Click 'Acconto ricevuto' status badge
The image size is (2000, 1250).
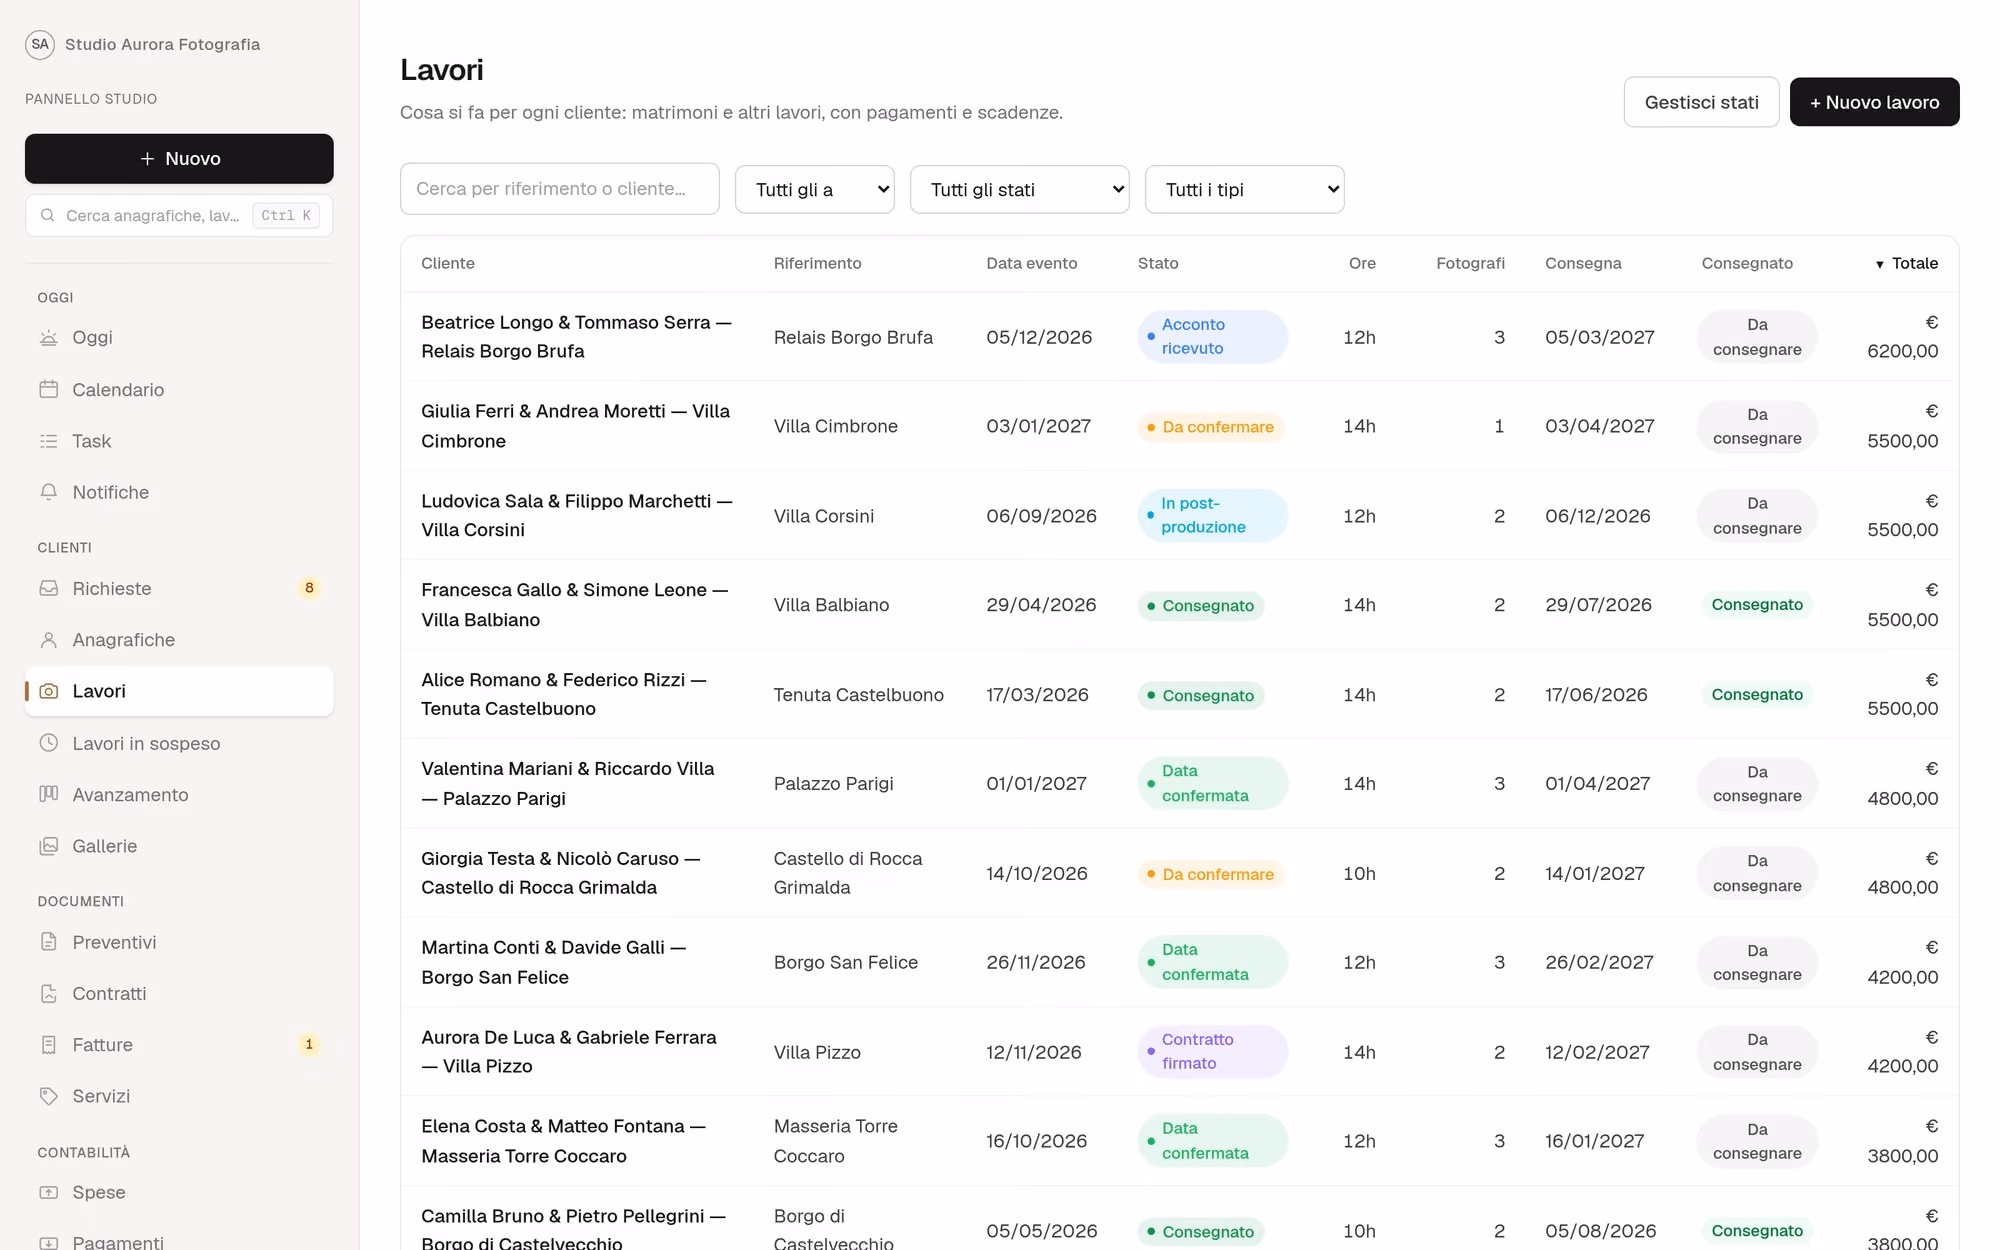tap(1212, 337)
